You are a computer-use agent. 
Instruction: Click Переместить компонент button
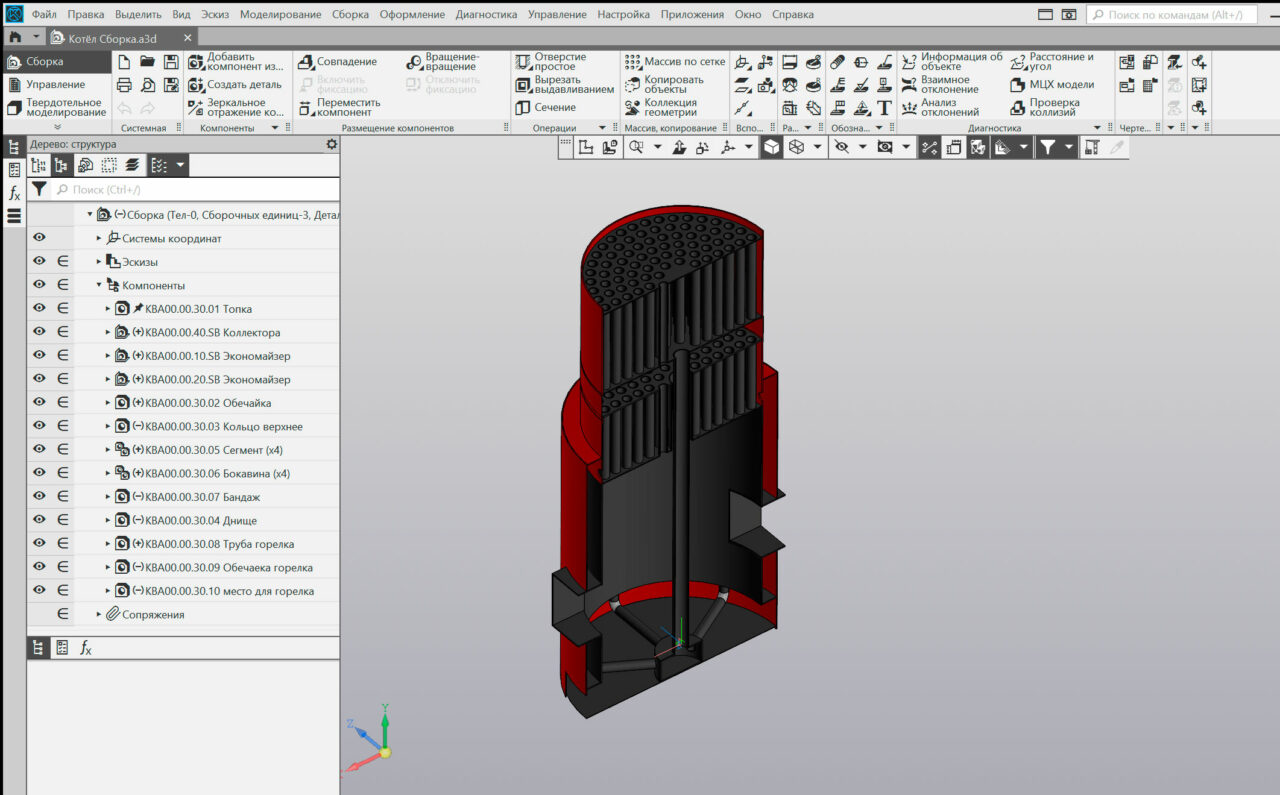click(340, 108)
